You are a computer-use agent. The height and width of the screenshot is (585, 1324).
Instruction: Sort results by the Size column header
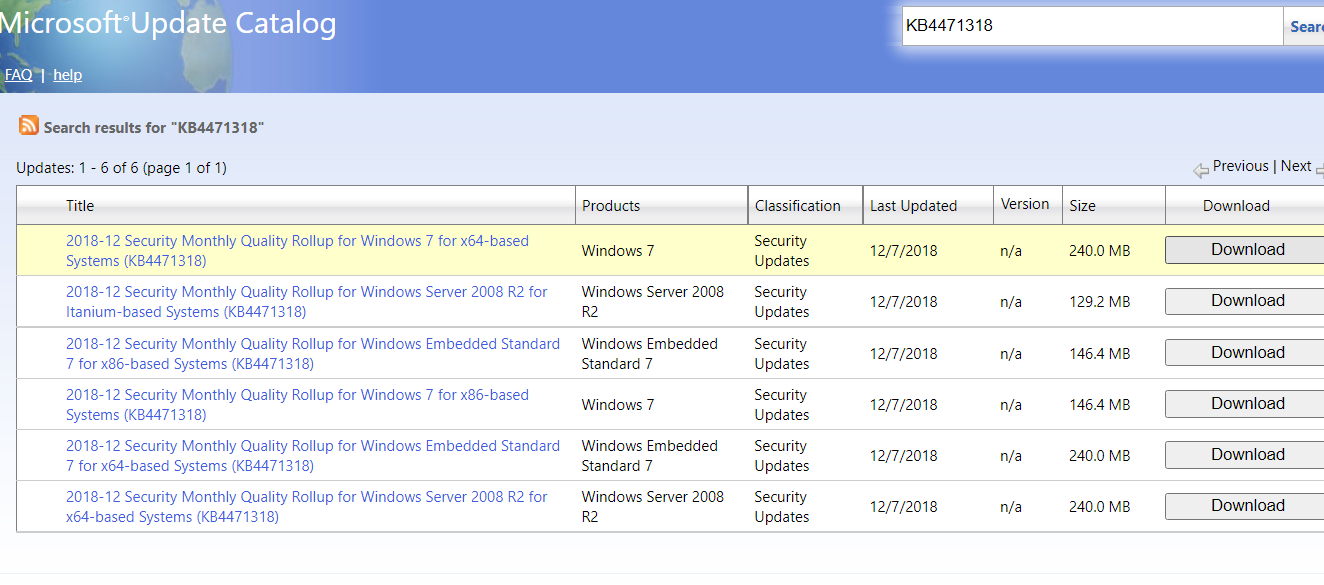click(x=1082, y=205)
